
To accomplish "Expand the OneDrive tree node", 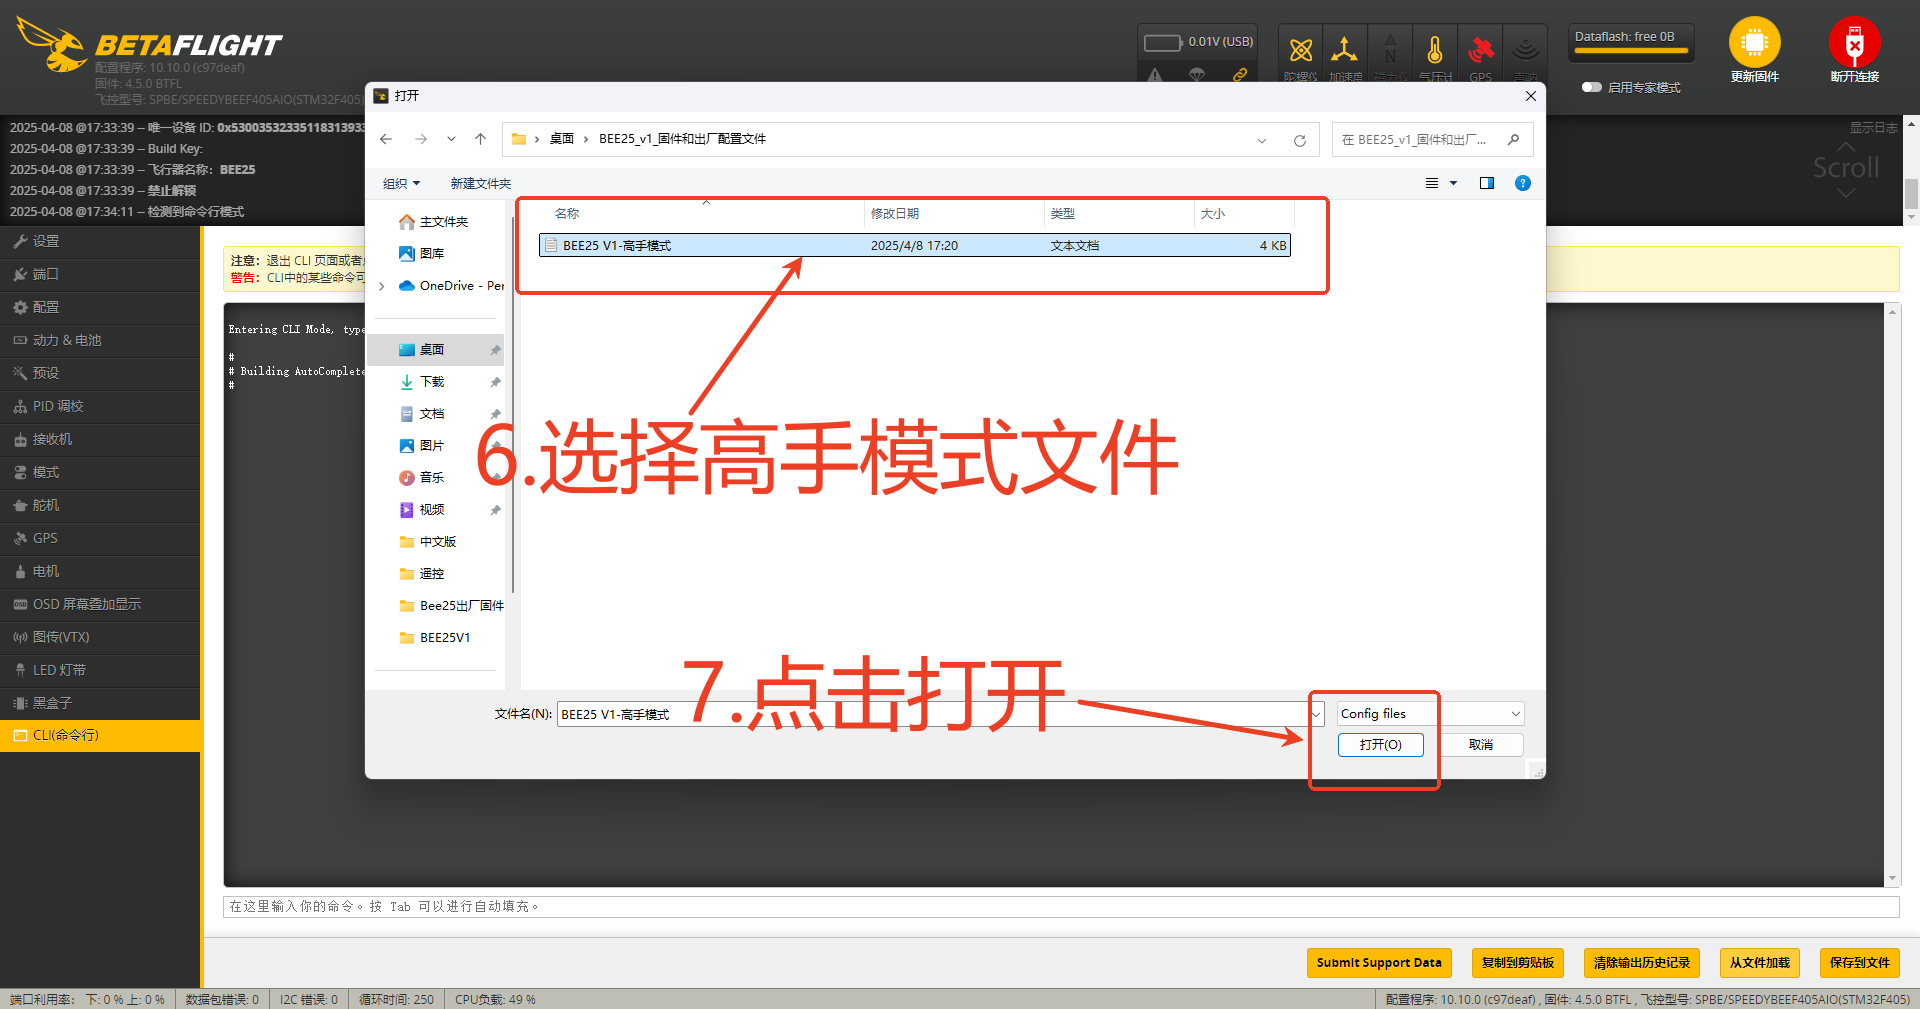I will 382,286.
